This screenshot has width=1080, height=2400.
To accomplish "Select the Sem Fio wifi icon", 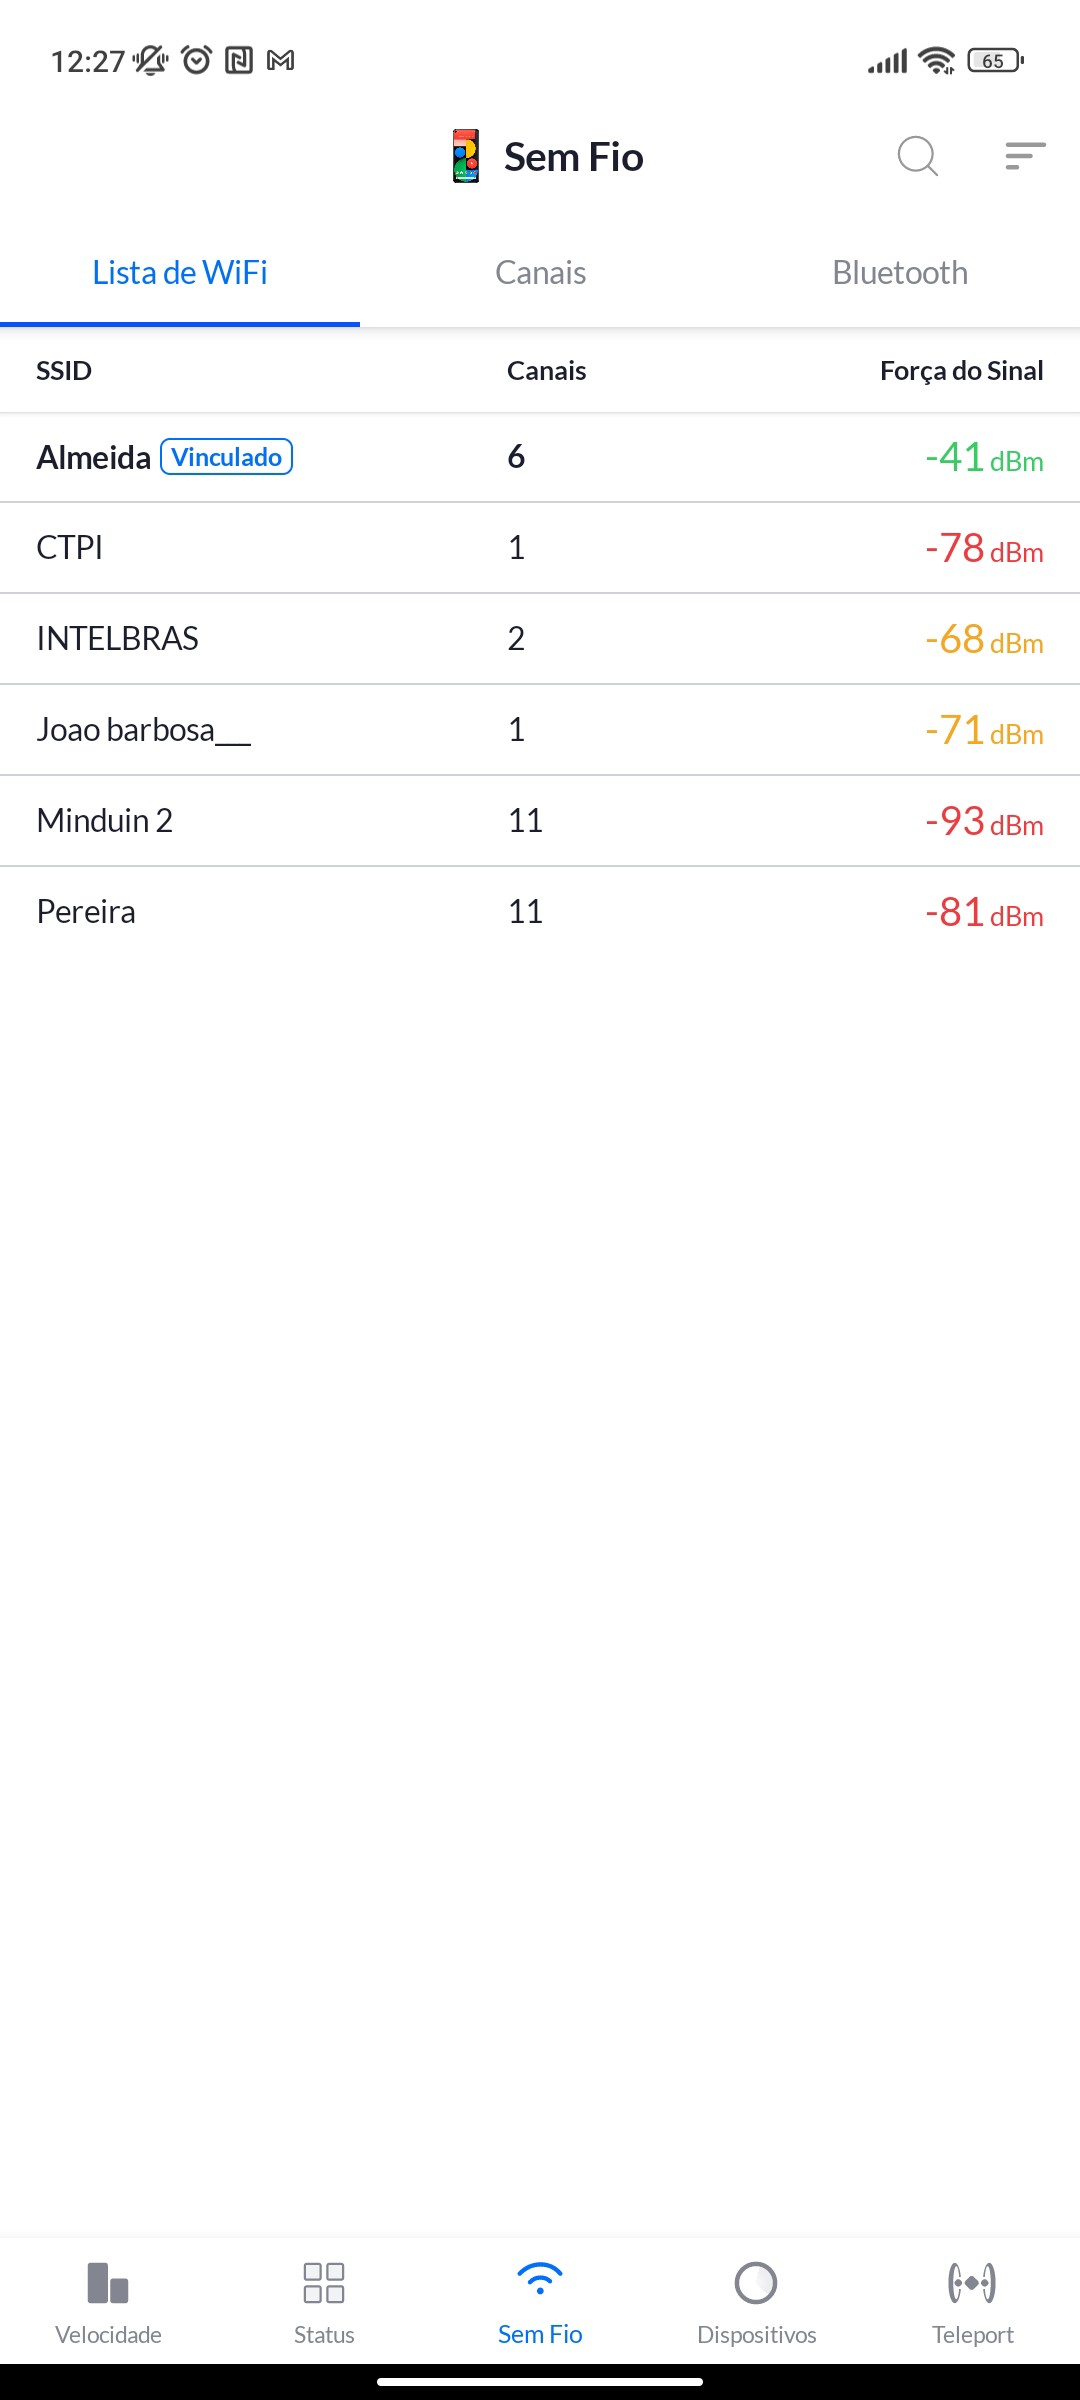I will coord(540,2281).
